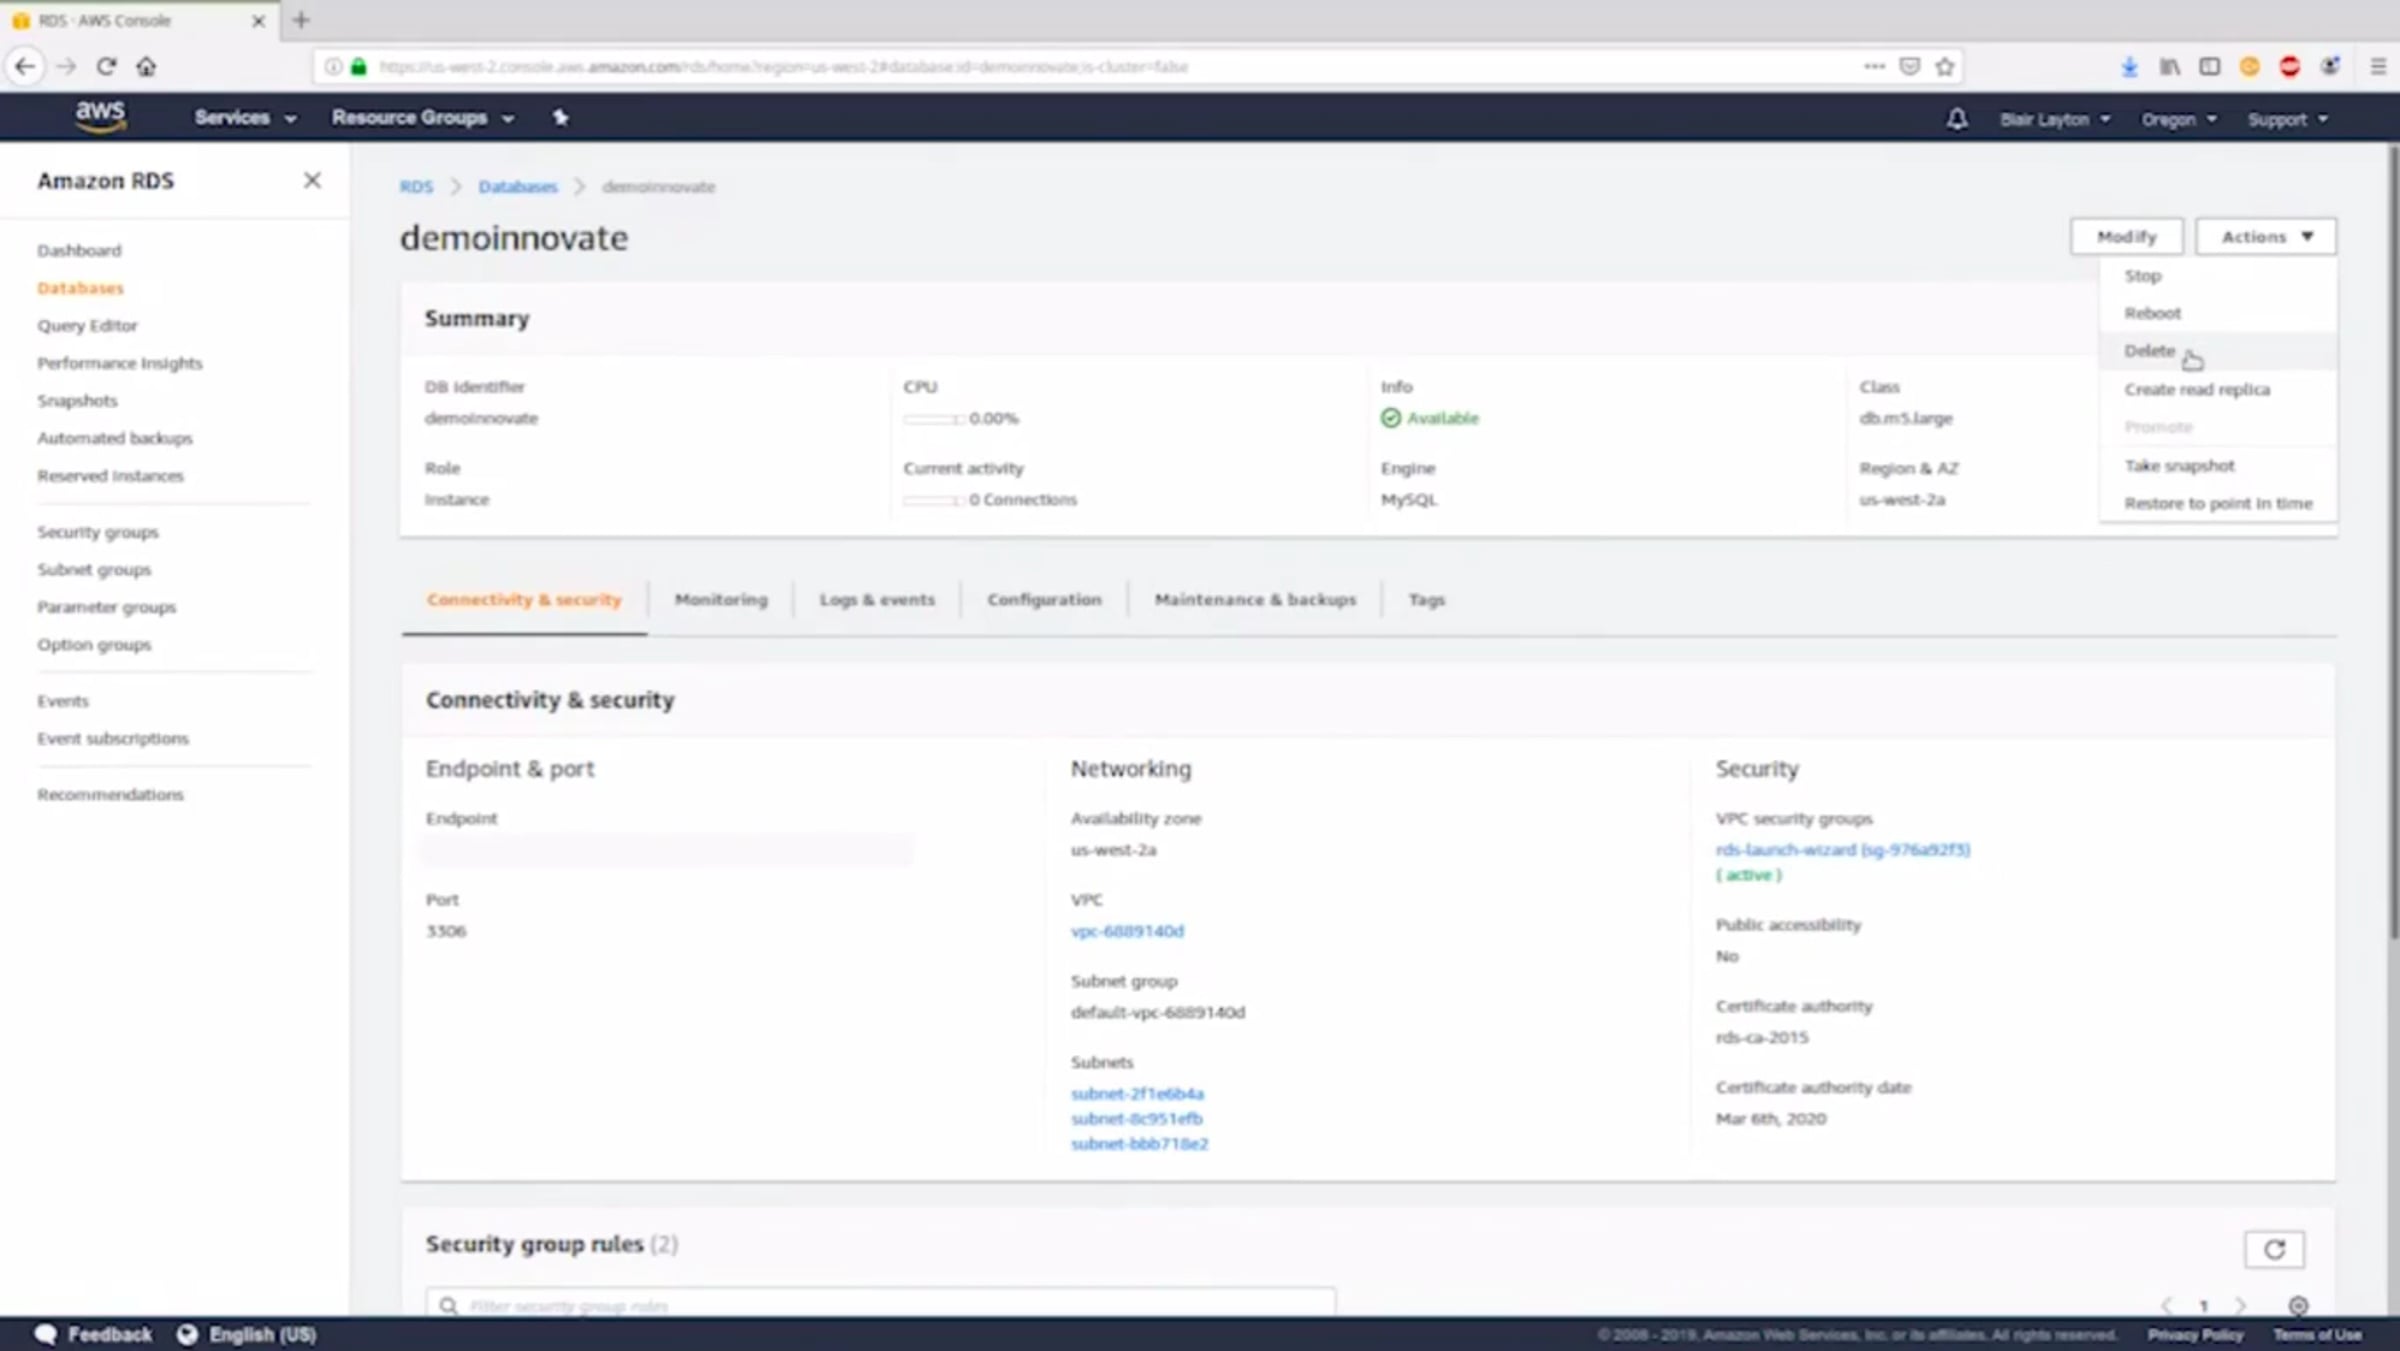Image resolution: width=2400 pixels, height=1351 pixels.
Task: Open the subnet-bbb718e2 link
Action: point(1139,1144)
